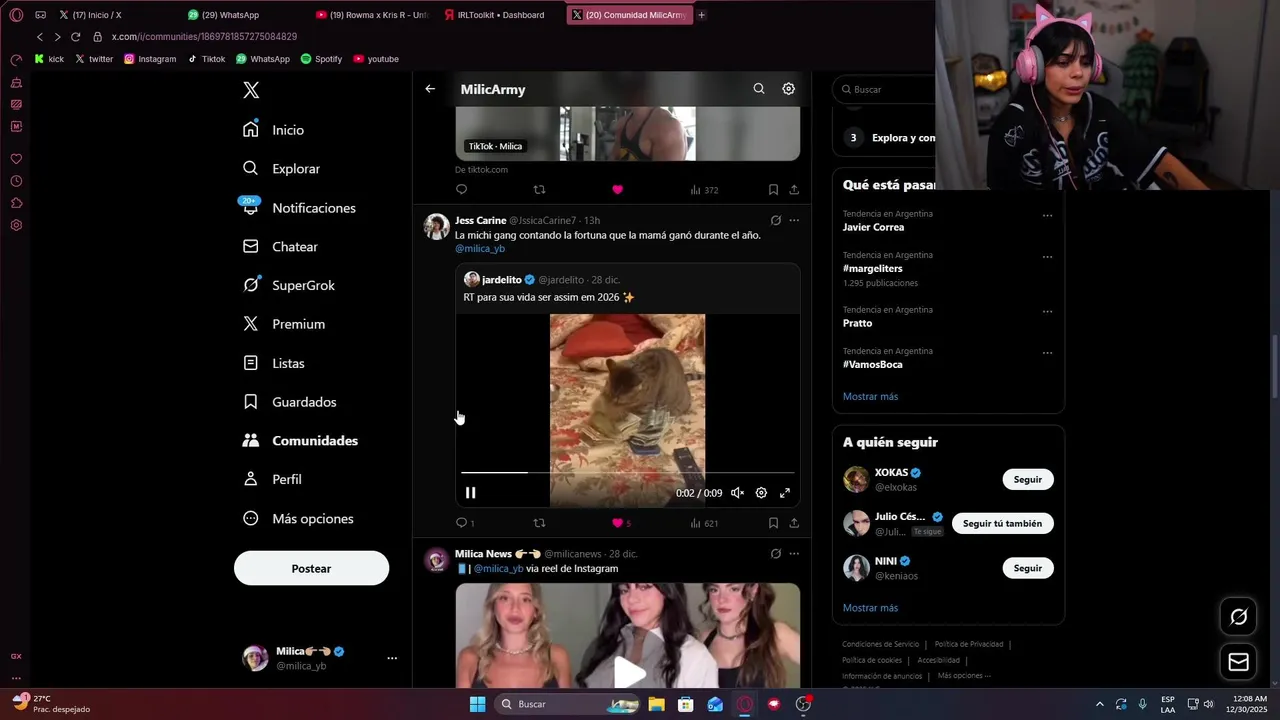Switch to the WhatsApp browser tab

pyautogui.click(x=230, y=15)
